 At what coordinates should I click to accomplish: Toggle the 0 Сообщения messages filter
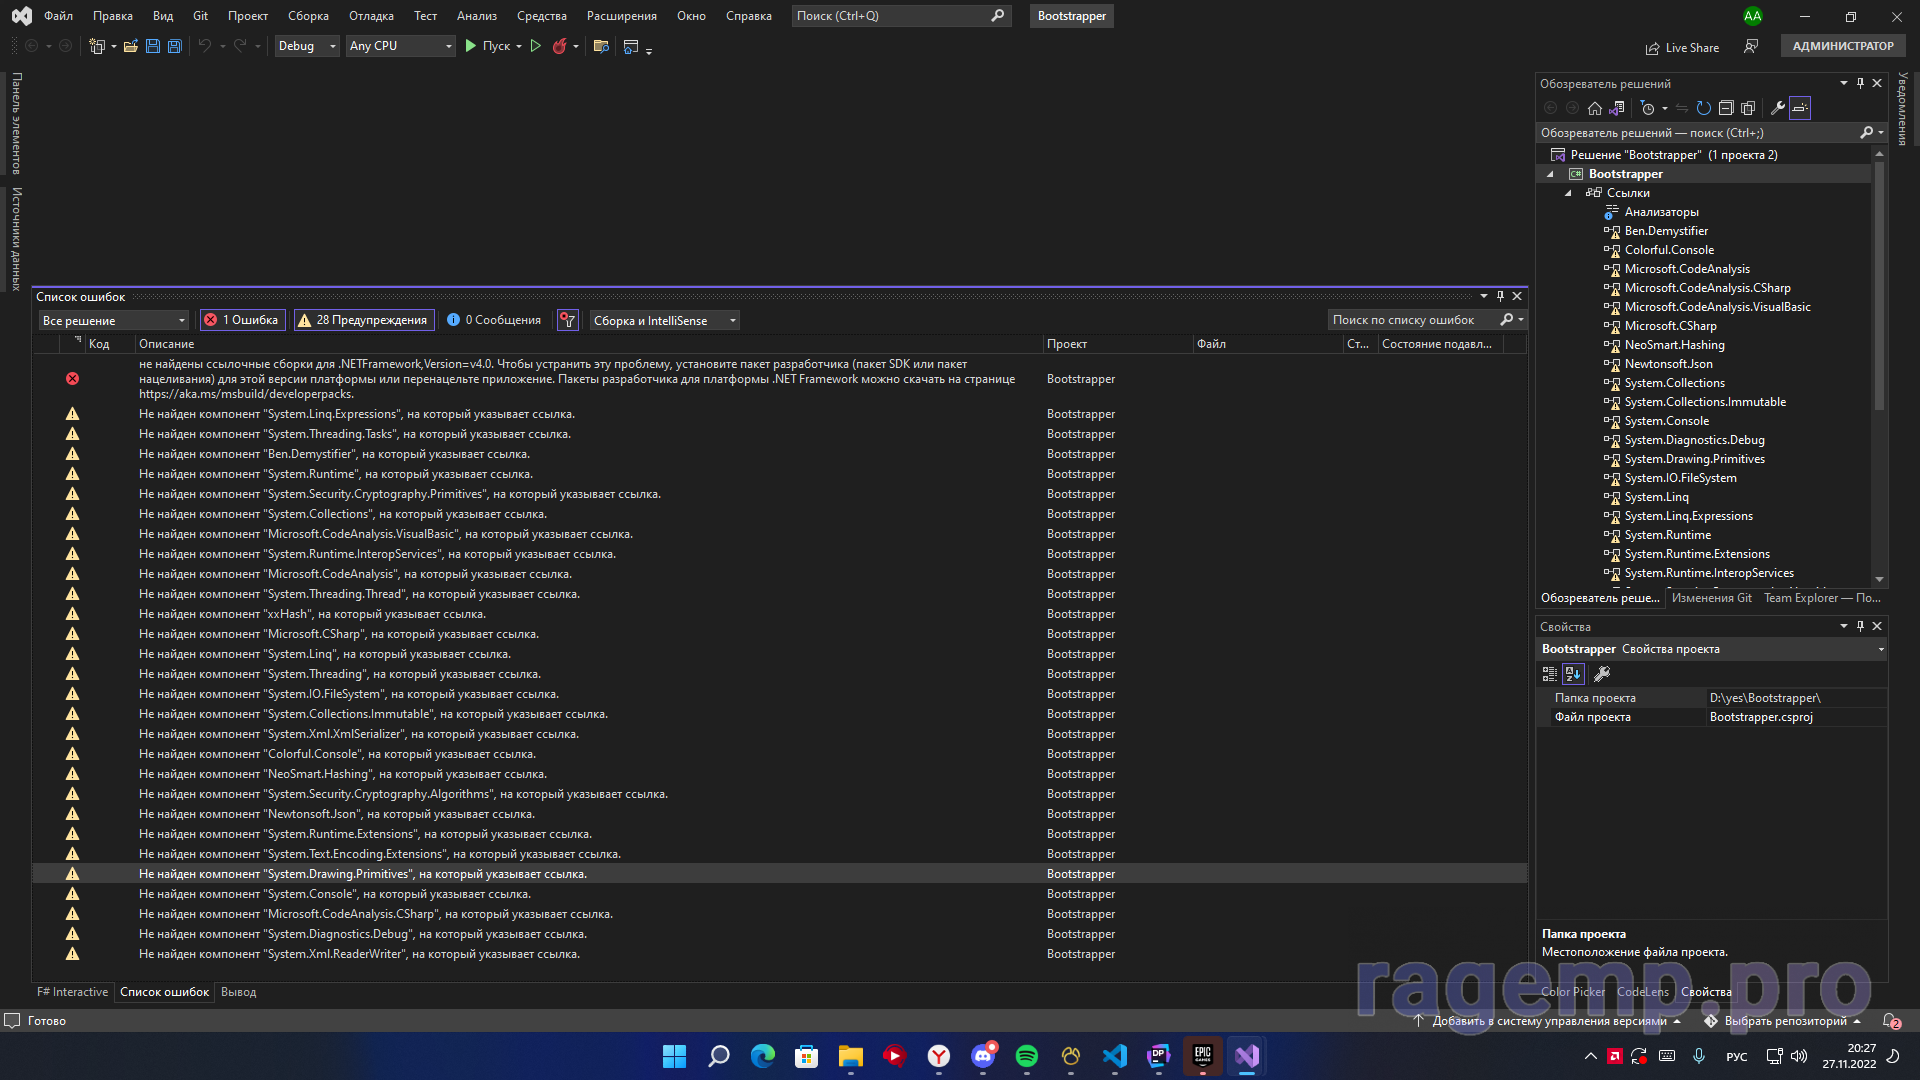tap(494, 320)
